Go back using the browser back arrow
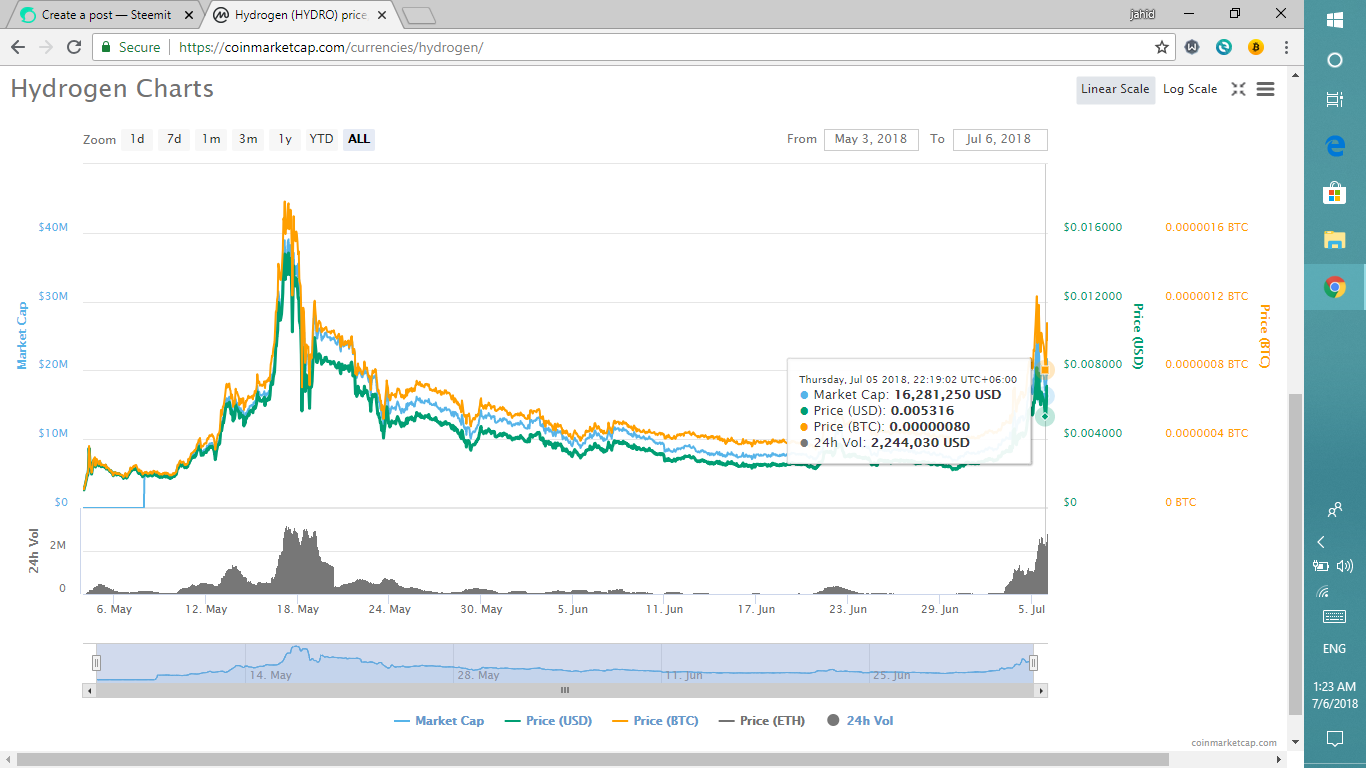 click(x=17, y=47)
